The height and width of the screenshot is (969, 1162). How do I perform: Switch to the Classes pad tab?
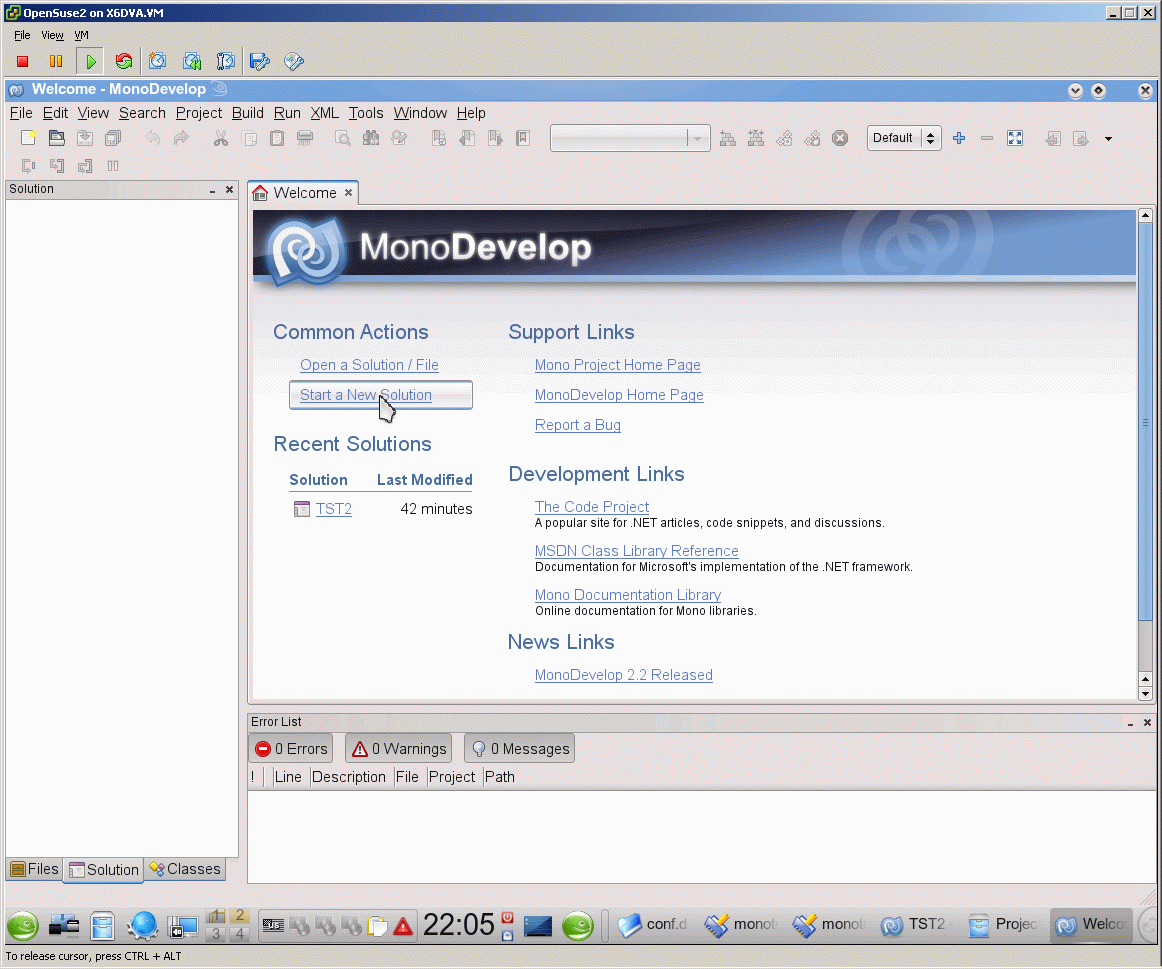pos(185,870)
